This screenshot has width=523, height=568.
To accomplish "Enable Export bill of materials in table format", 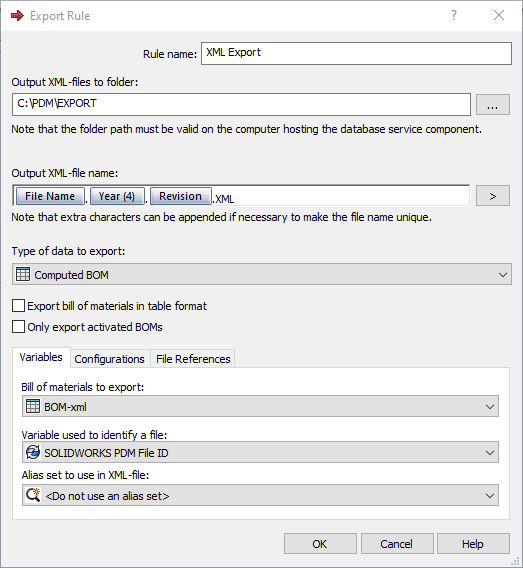I will coord(18,305).
